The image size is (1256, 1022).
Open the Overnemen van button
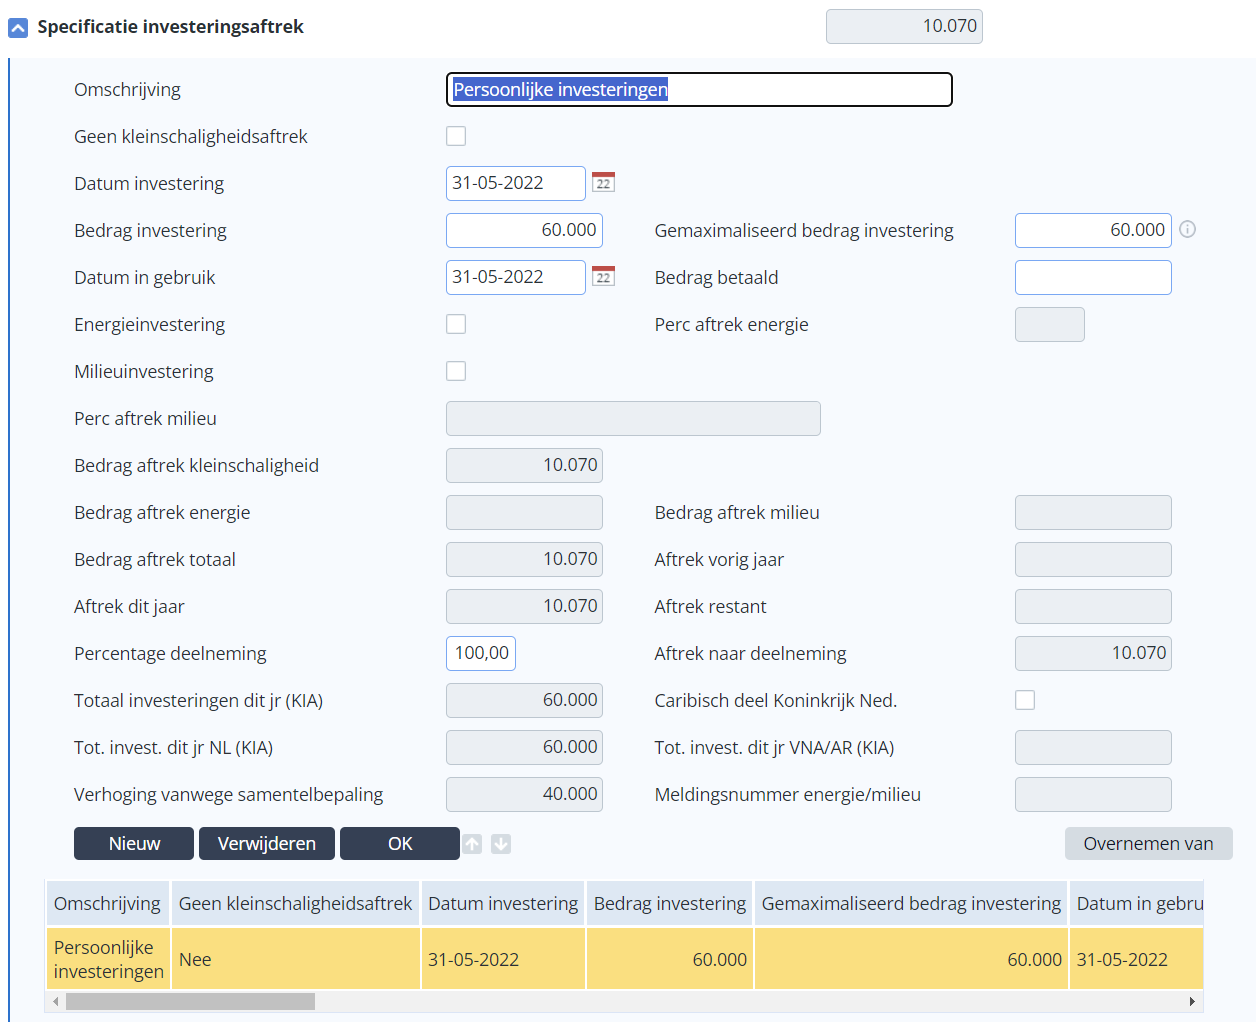click(1148, 844)
